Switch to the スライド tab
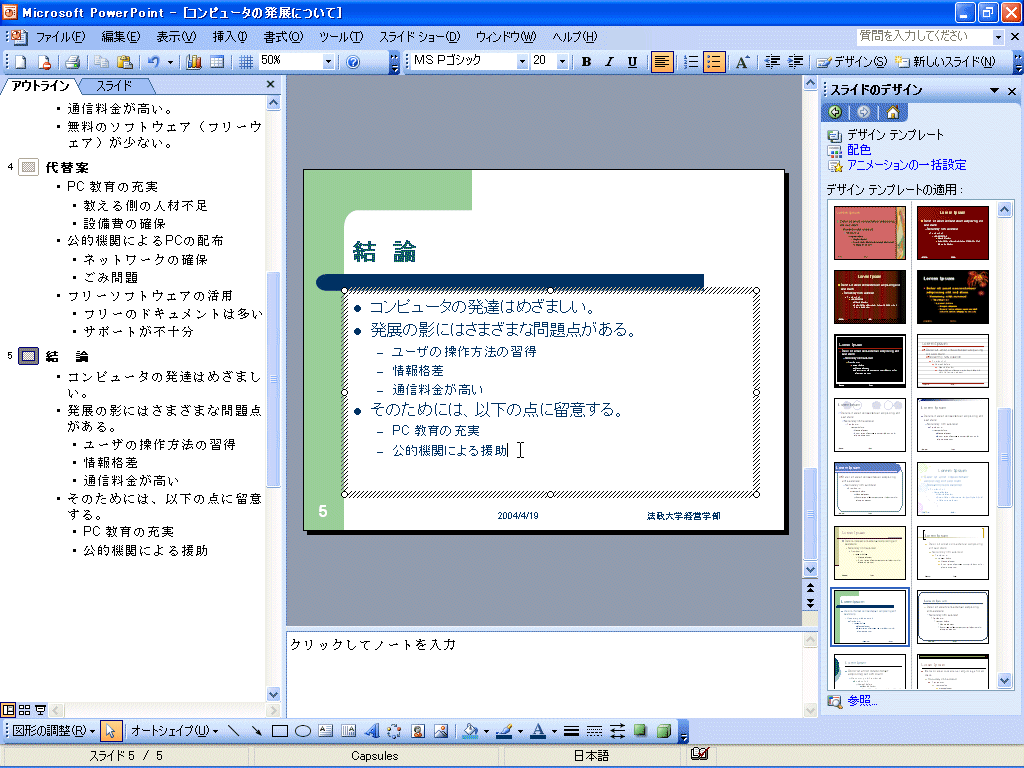1024x768 pixels. [x=114, y=86]
